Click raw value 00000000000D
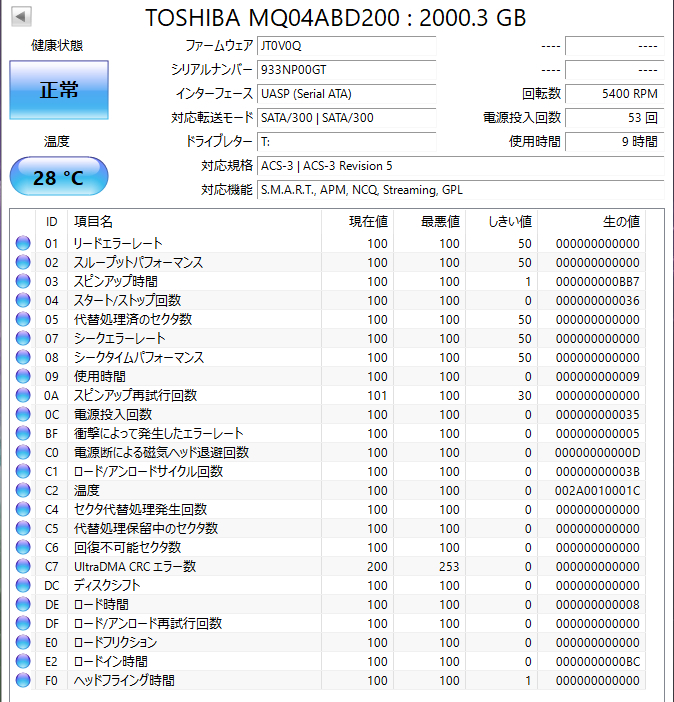The width and height of the screenshot is (674, 702). 597,453
